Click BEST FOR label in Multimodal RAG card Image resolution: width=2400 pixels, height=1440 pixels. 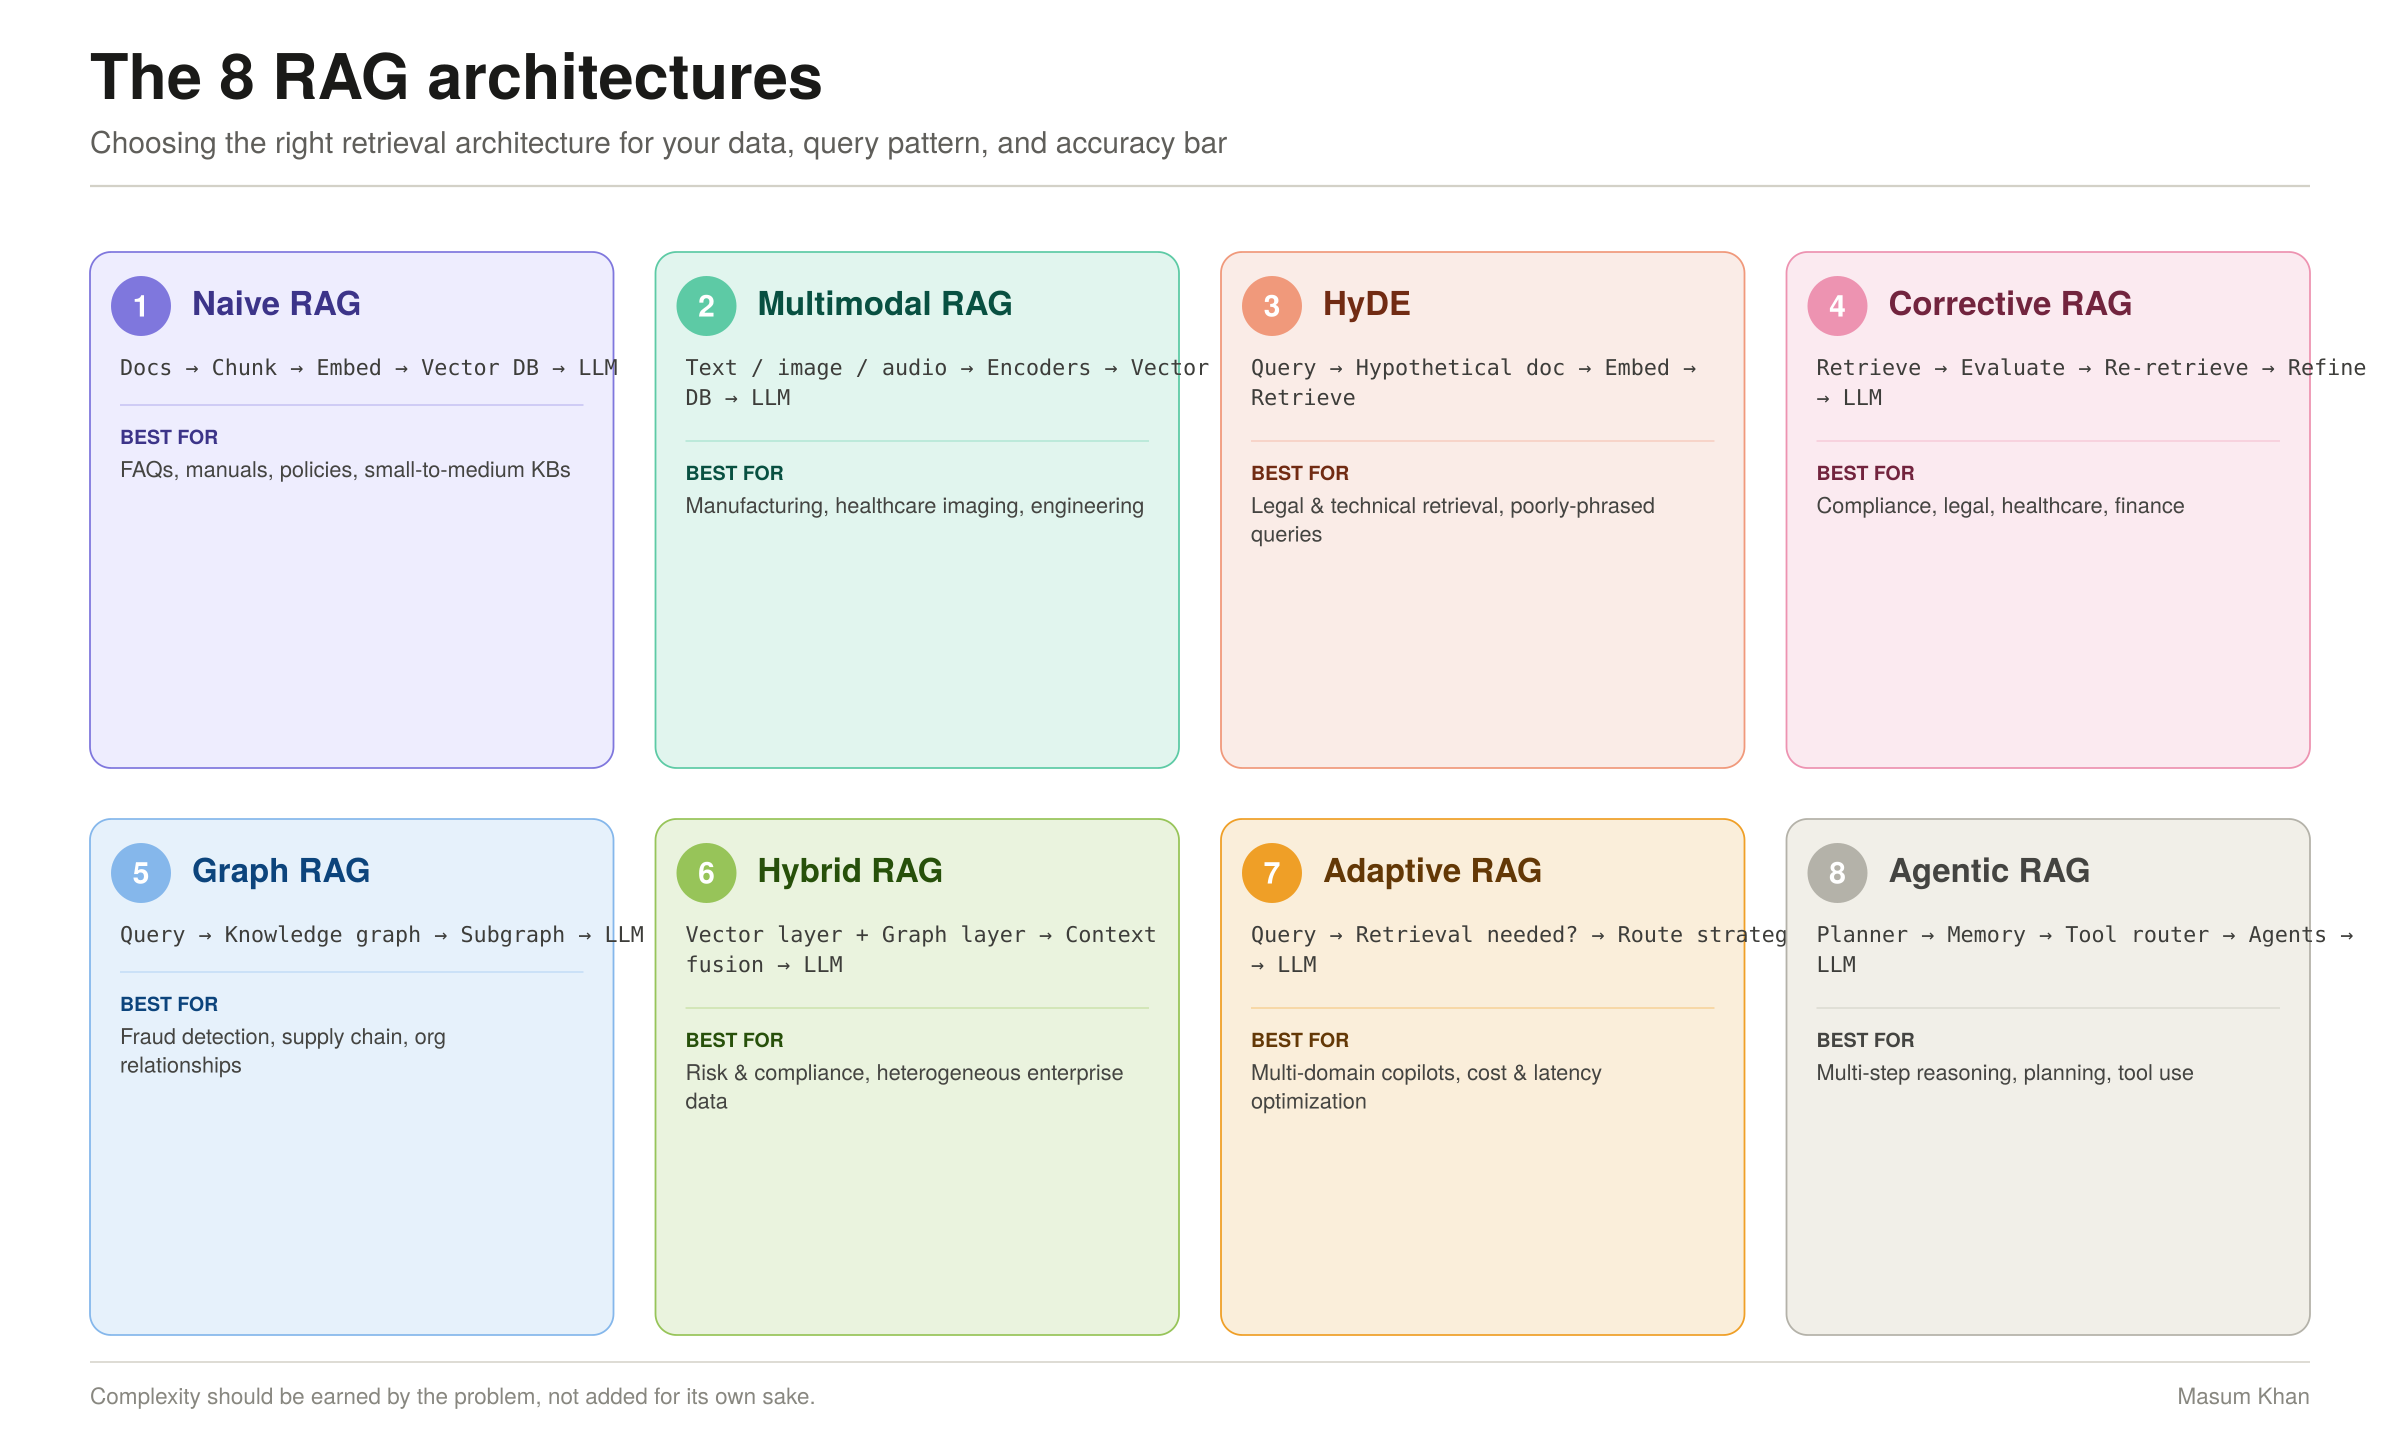(734, 473)
